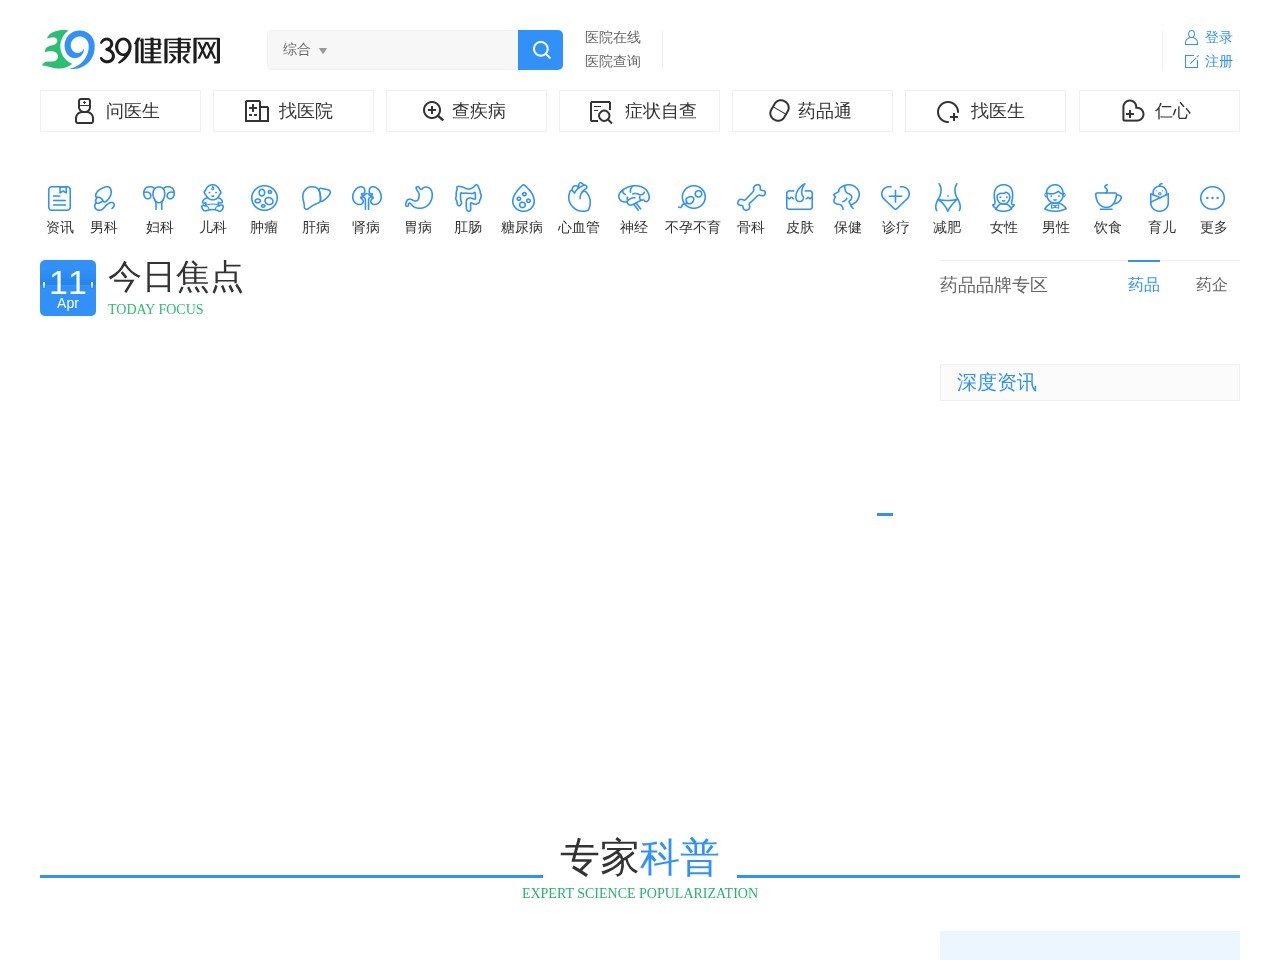Click the blue search magnifier button
Screen dimensions: 1280x960
point(540,49)
